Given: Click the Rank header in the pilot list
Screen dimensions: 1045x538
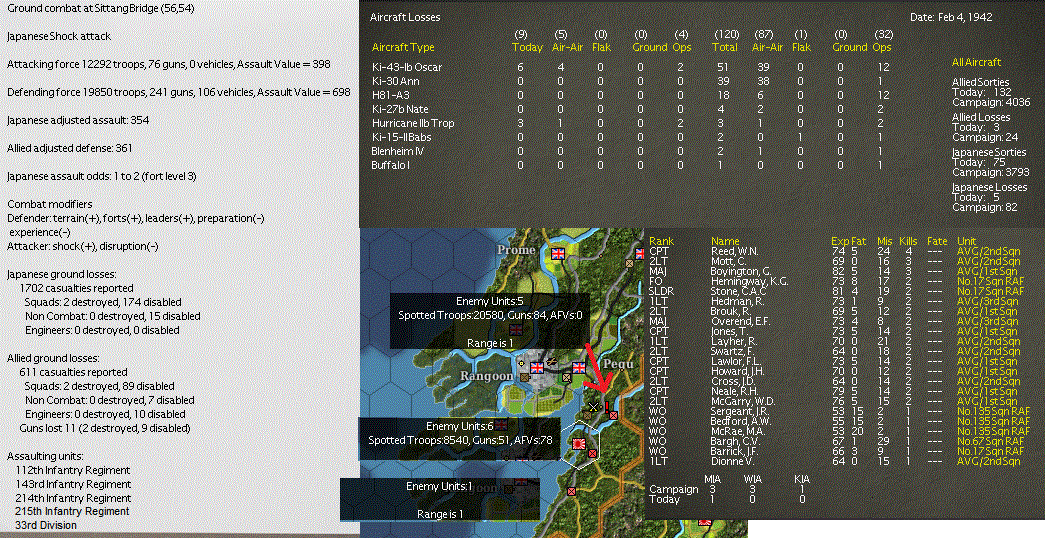Looking at the screenshot, I should [661, 241].
